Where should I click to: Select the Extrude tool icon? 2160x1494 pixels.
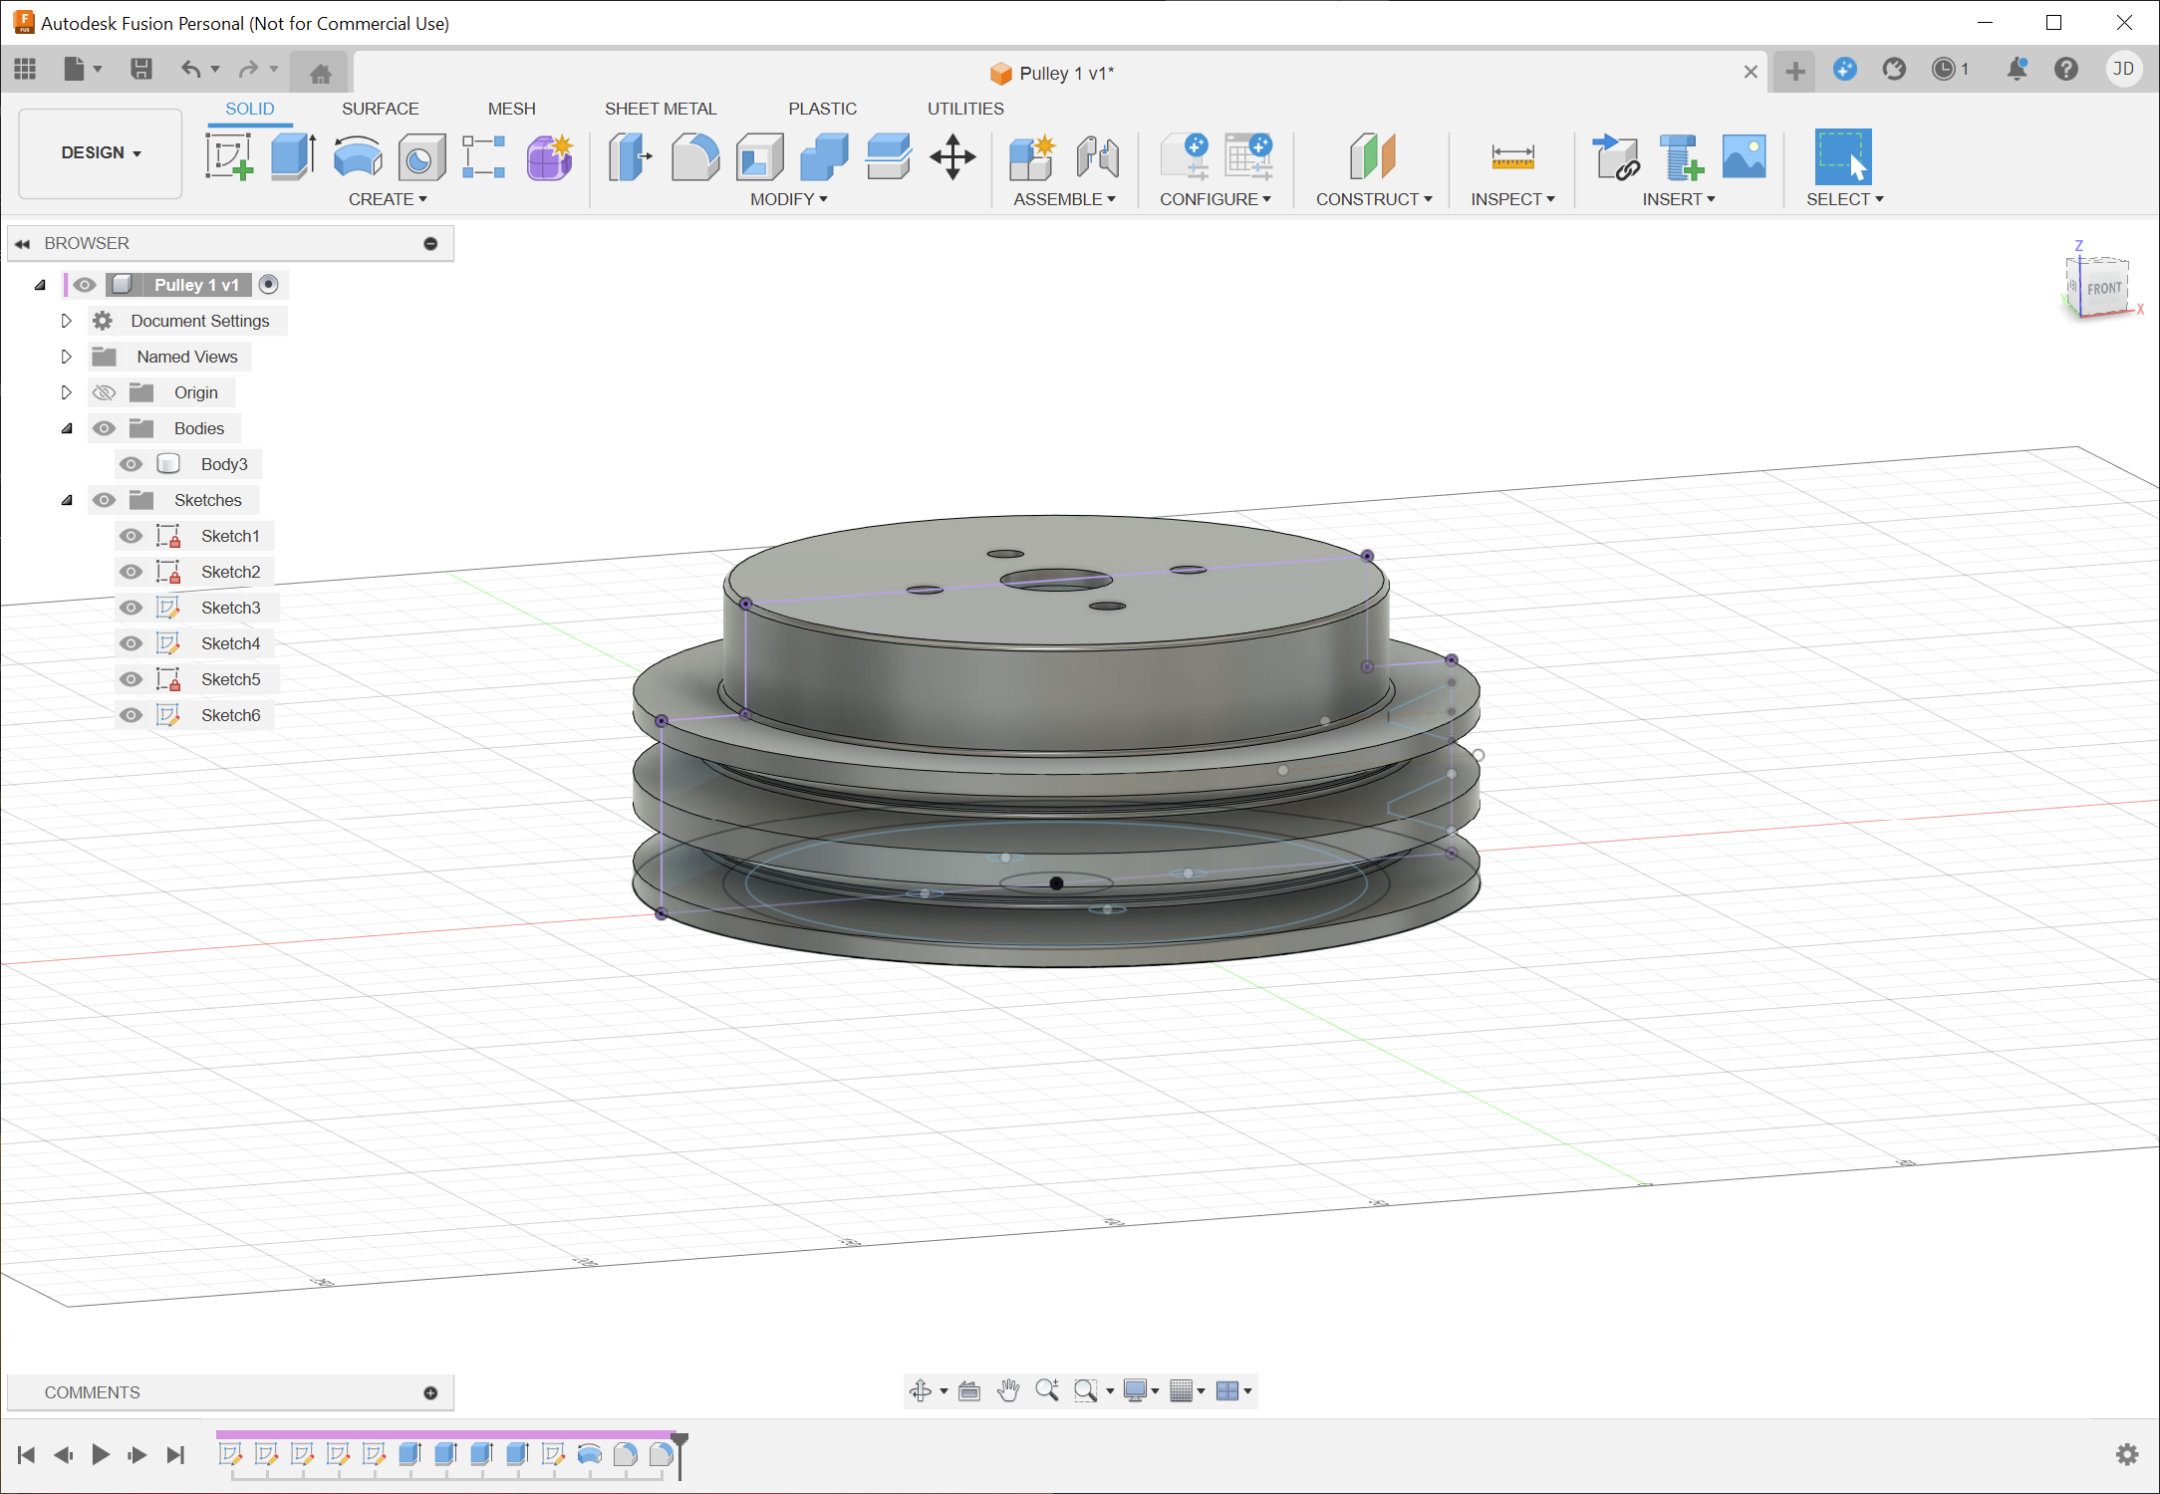pos(293,157)
